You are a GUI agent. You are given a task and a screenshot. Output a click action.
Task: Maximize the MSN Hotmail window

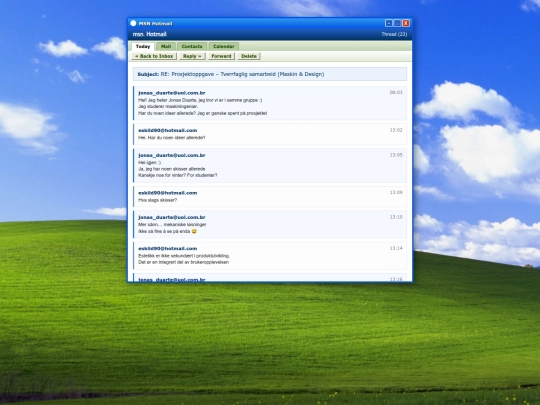[397, 23]
